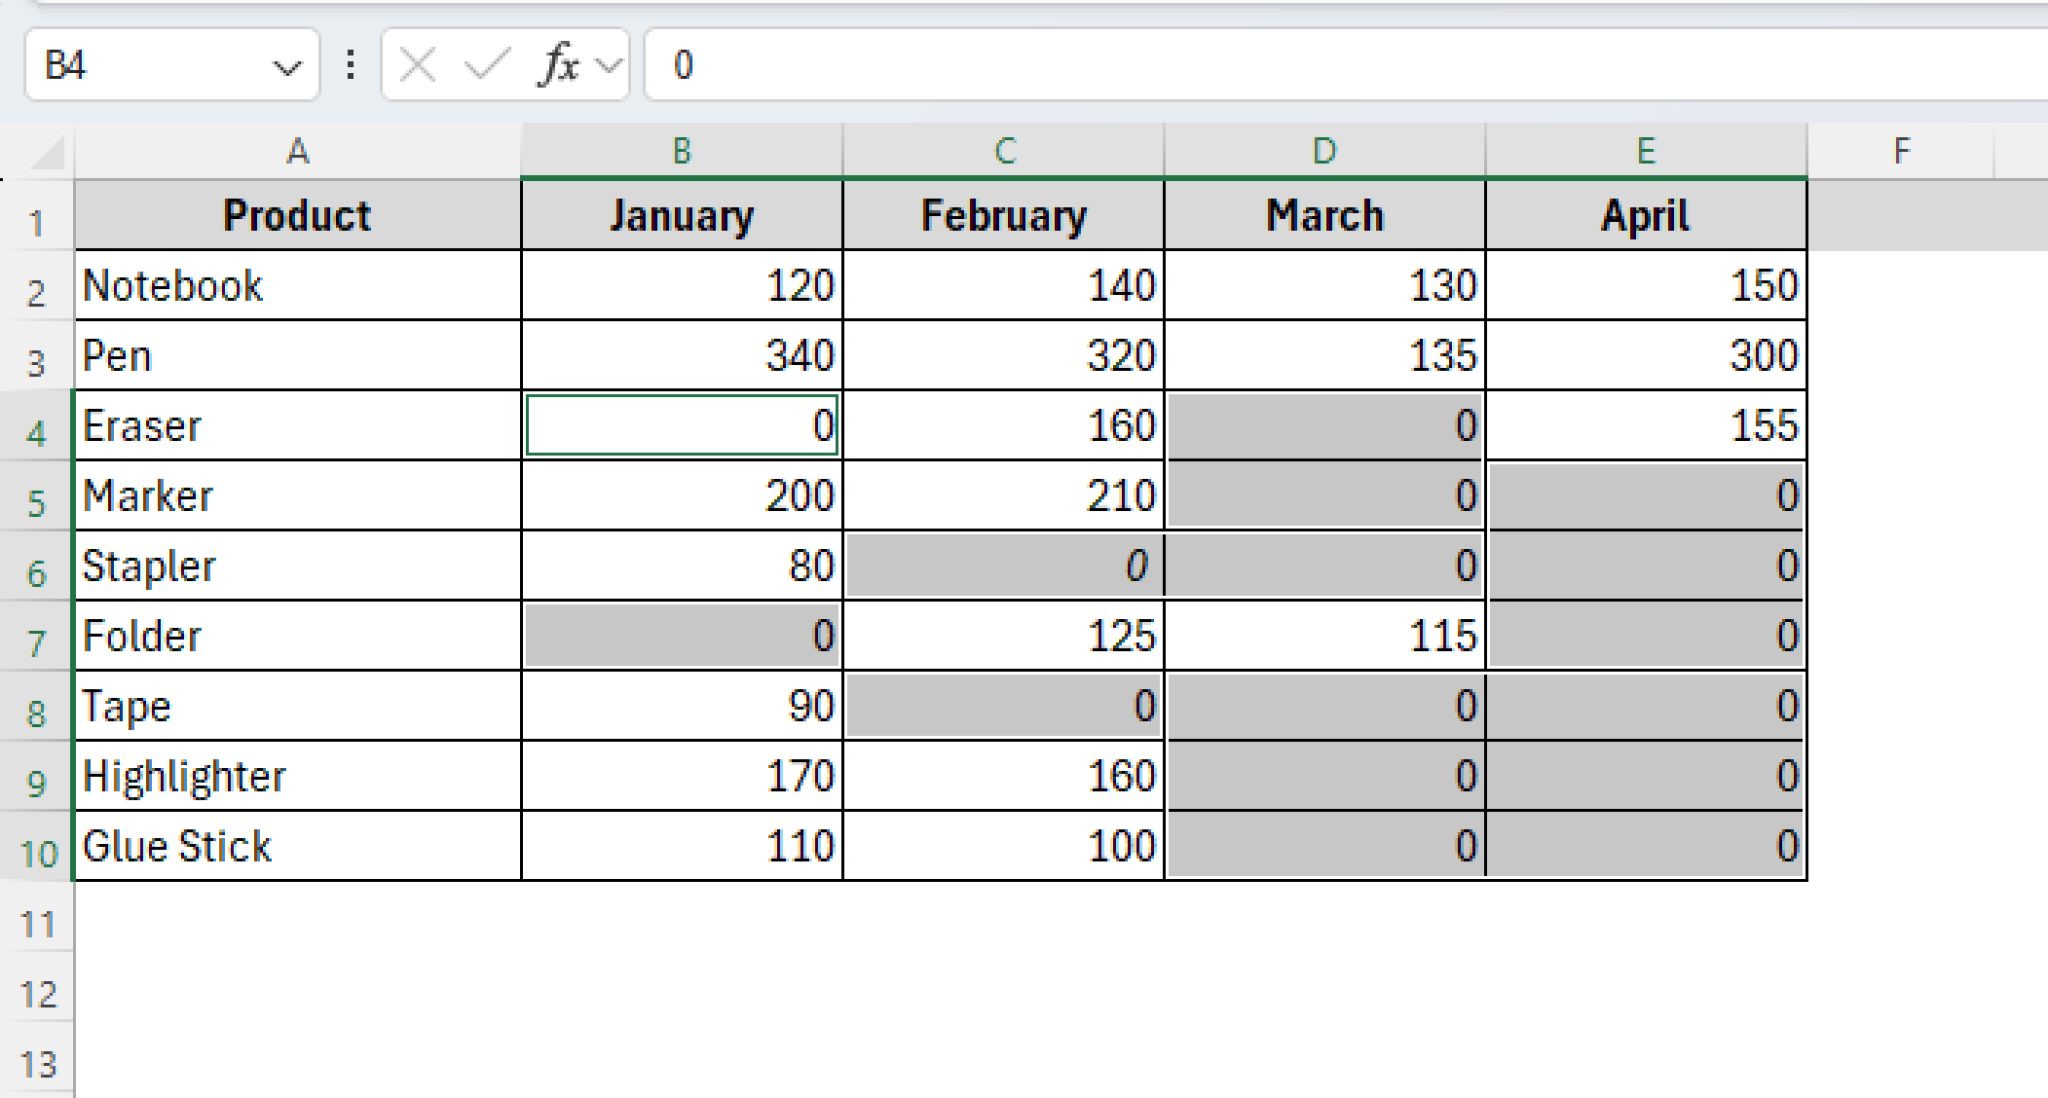This screenshot has width=2048, height=1098.
Task: Select the Eraser product cell
Action: [298, 425]
